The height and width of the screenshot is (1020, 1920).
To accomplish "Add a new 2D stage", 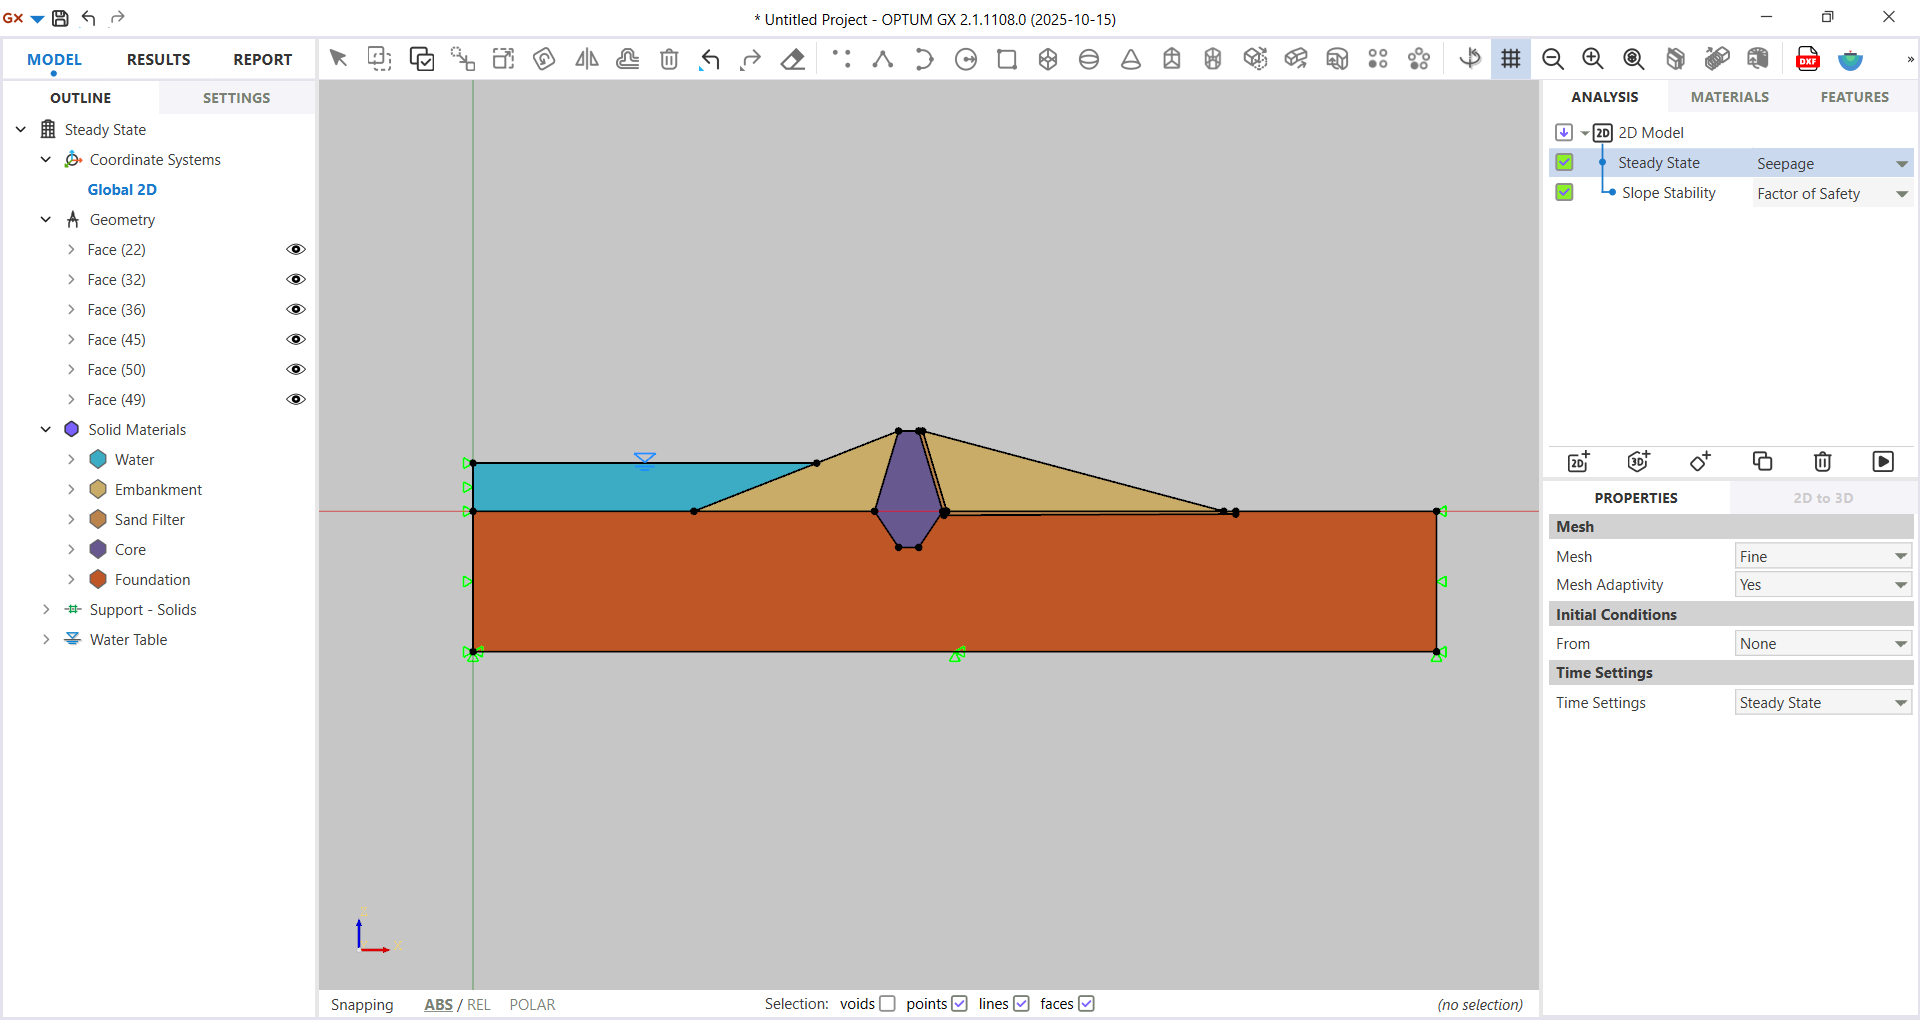I will click(1579, 461).
